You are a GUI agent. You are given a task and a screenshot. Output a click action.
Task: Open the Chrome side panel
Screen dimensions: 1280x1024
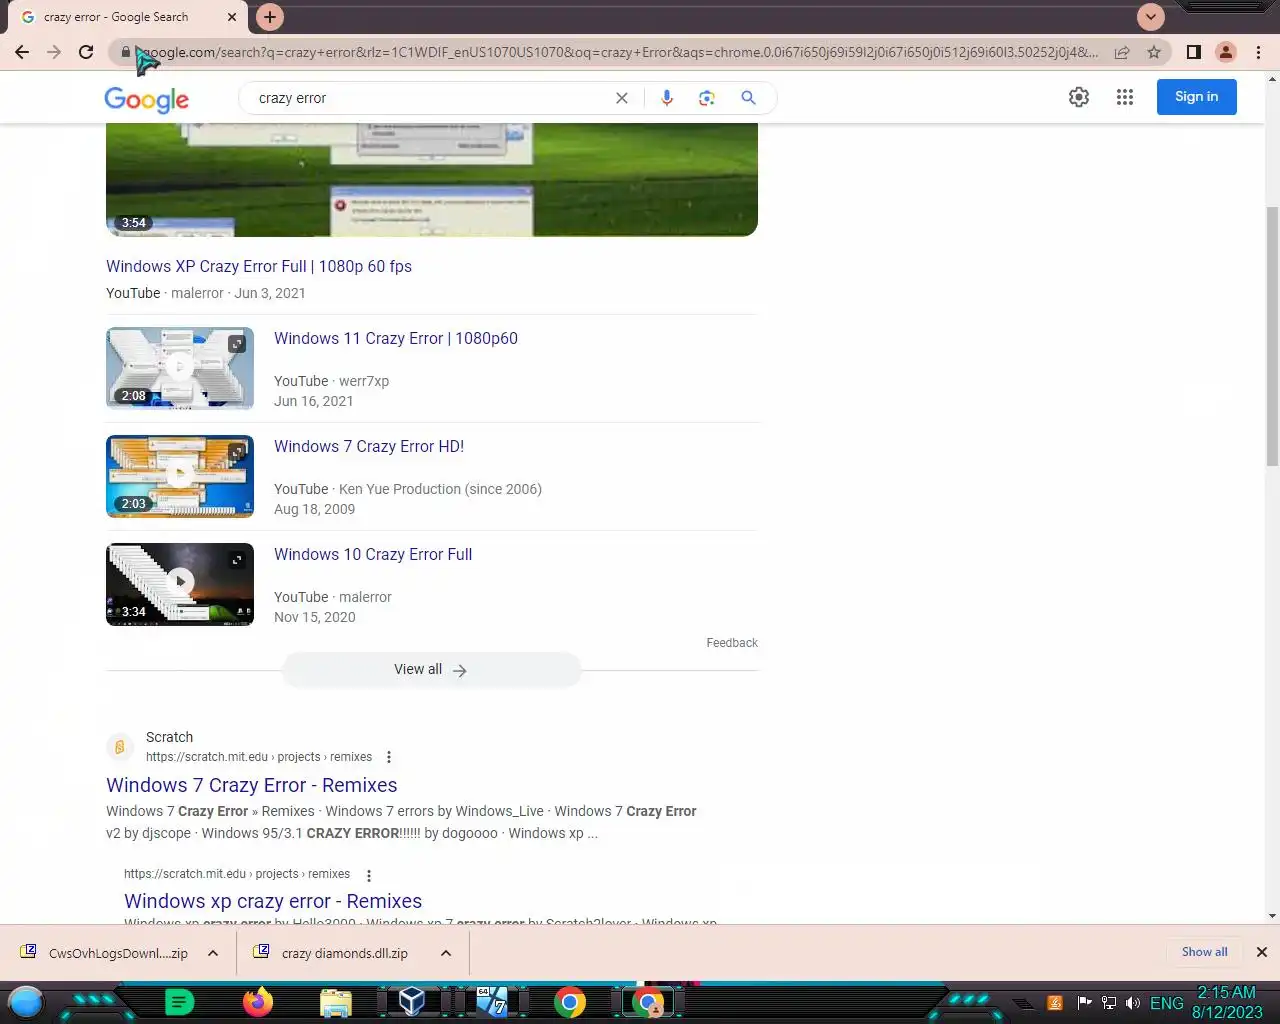pos(1194,52)
